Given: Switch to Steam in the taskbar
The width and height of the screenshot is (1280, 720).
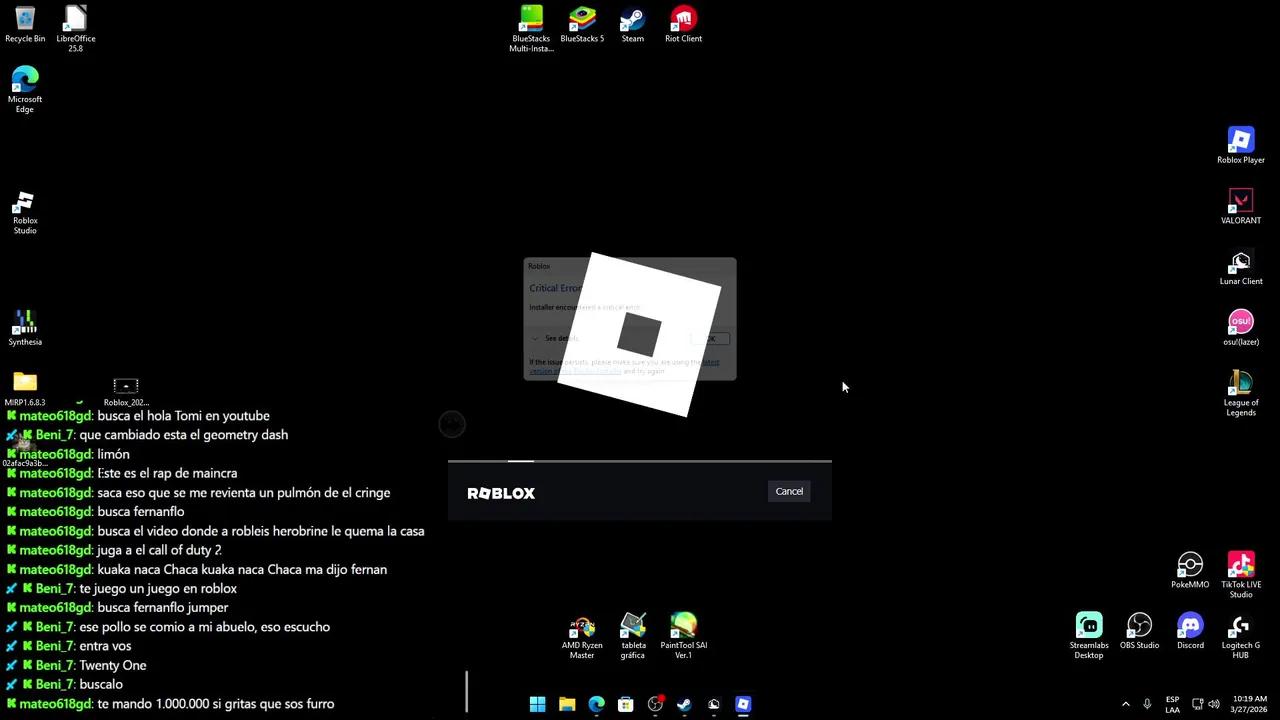Looking at the screenshot, I should pos(684,704).
